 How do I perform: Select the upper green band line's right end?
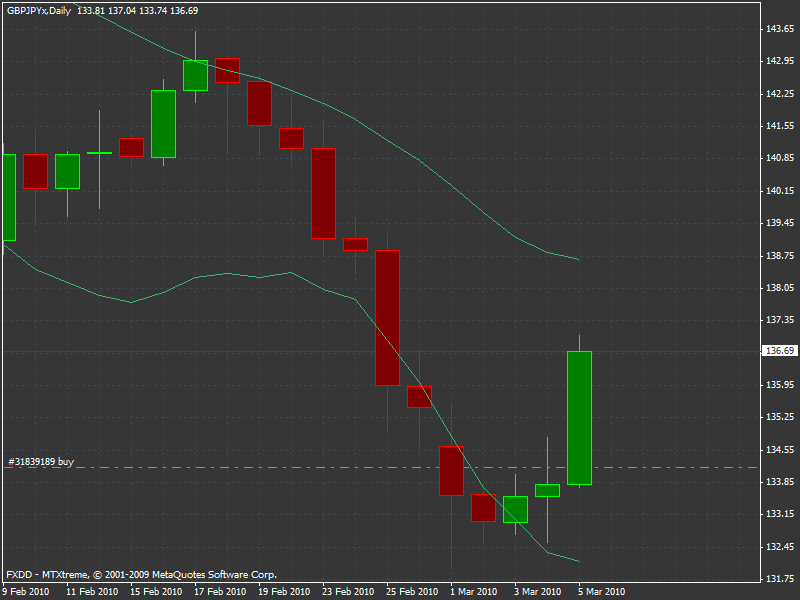pos(577,259)
